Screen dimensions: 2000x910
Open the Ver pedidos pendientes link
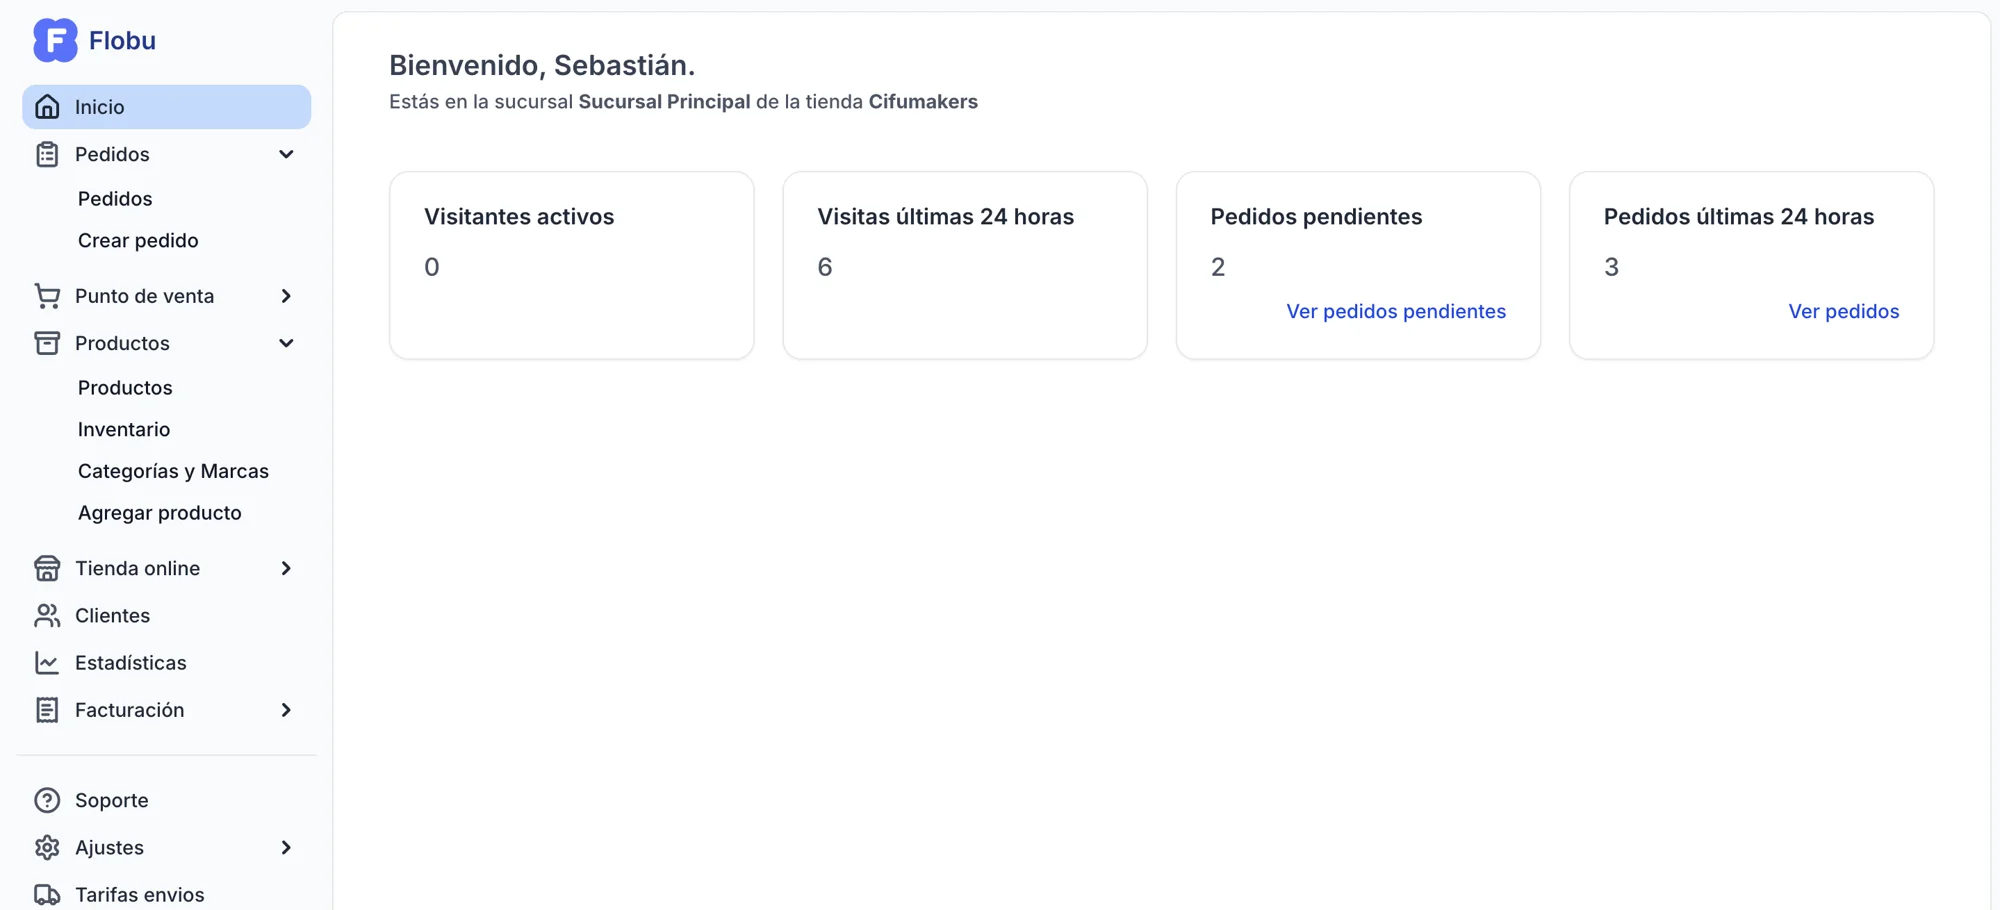pyautogui.click(x=1395, y=311)
